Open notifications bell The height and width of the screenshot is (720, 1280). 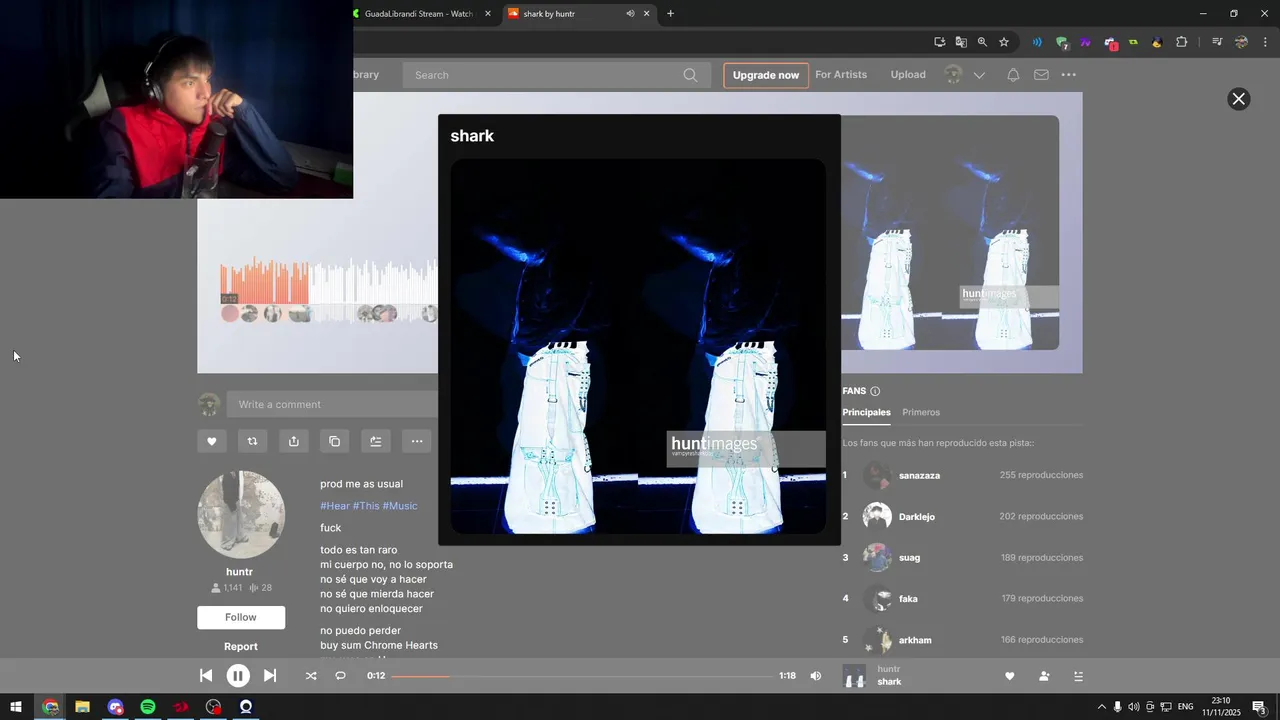(1013, 75)
